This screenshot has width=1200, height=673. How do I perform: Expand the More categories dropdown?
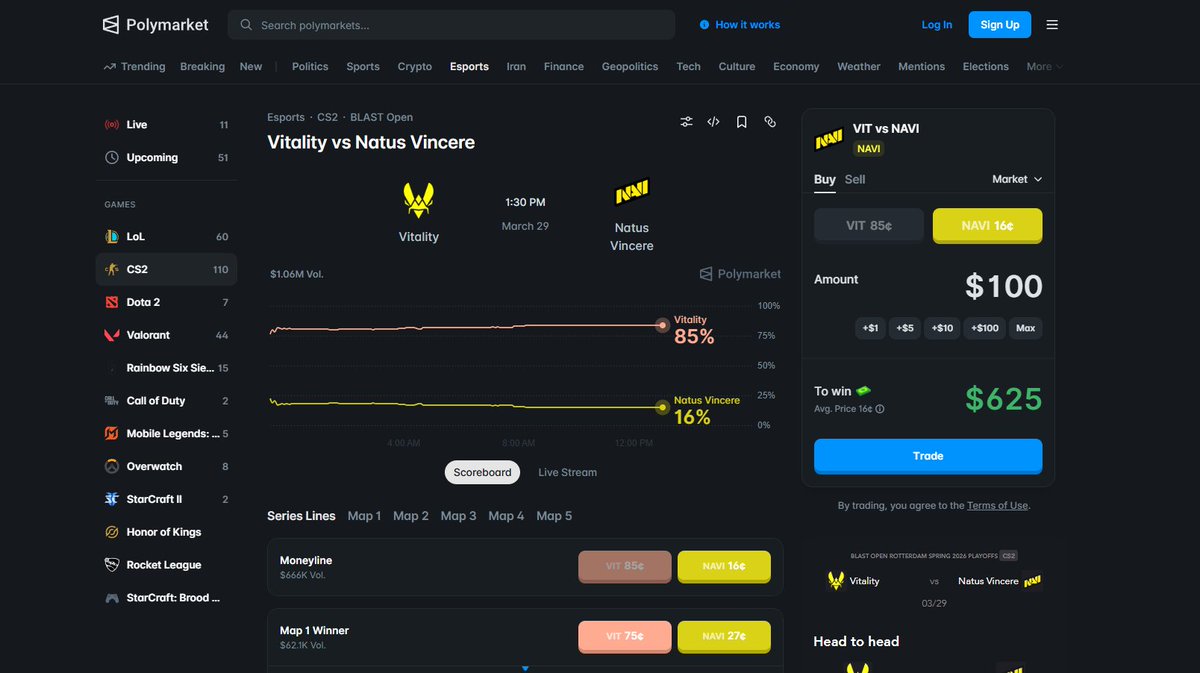tap(1044, 67)
